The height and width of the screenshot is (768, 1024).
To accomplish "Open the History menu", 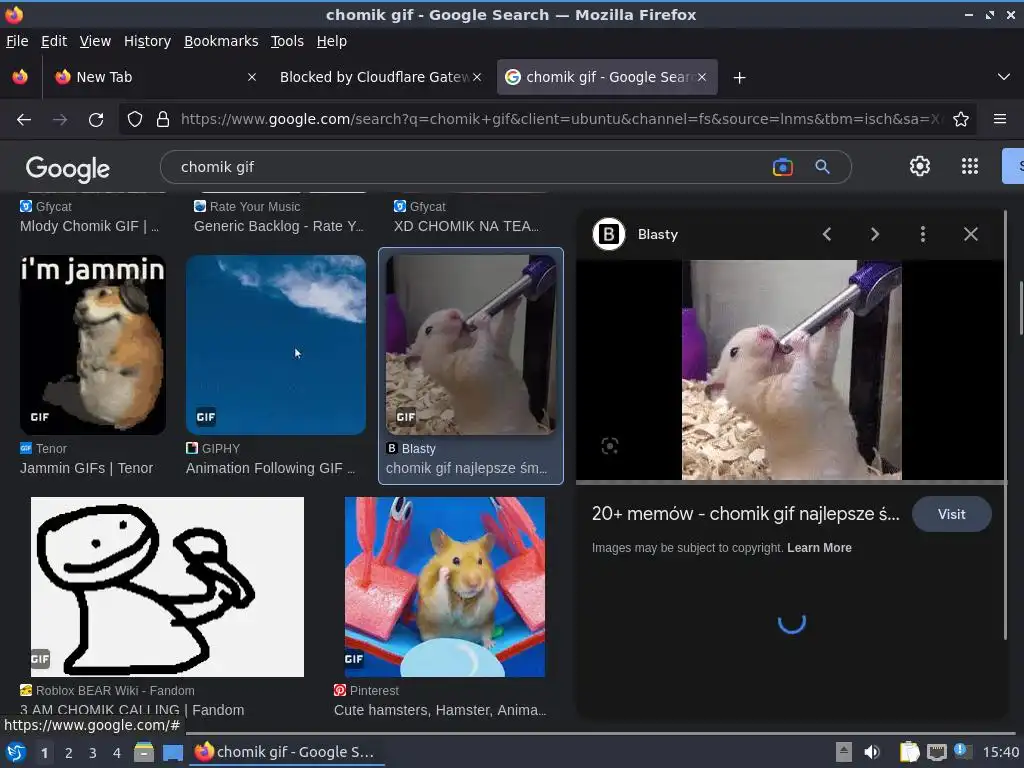I will point(147,41).
